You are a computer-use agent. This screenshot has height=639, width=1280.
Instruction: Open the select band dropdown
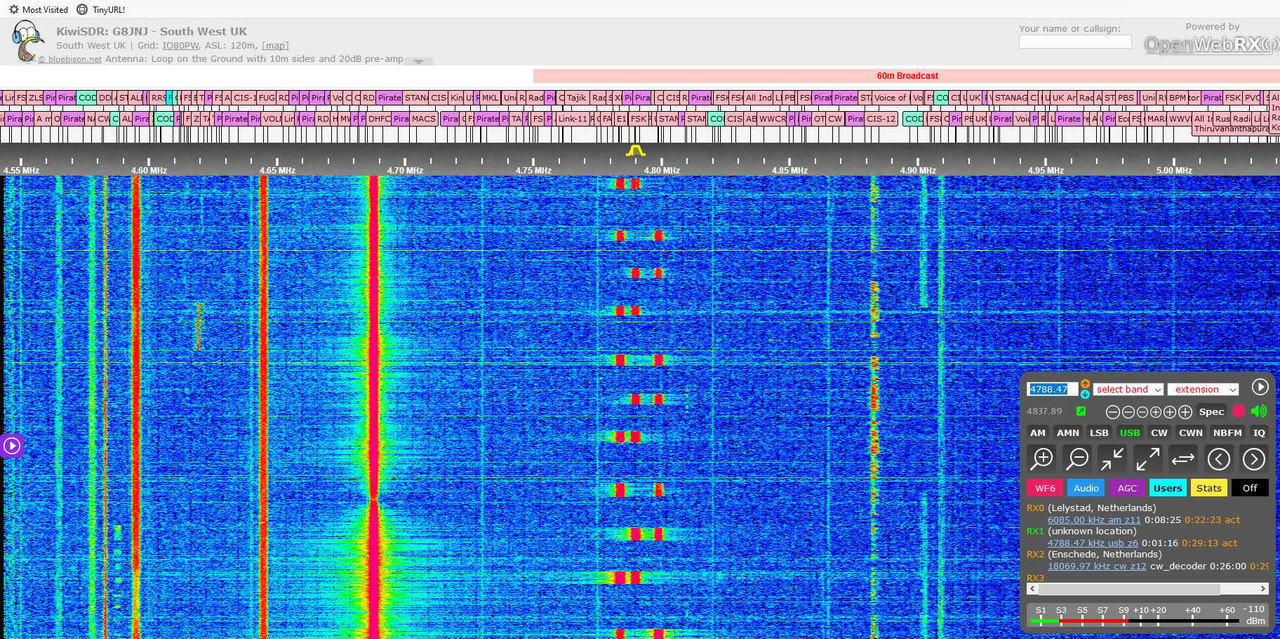click(1128, 389)
